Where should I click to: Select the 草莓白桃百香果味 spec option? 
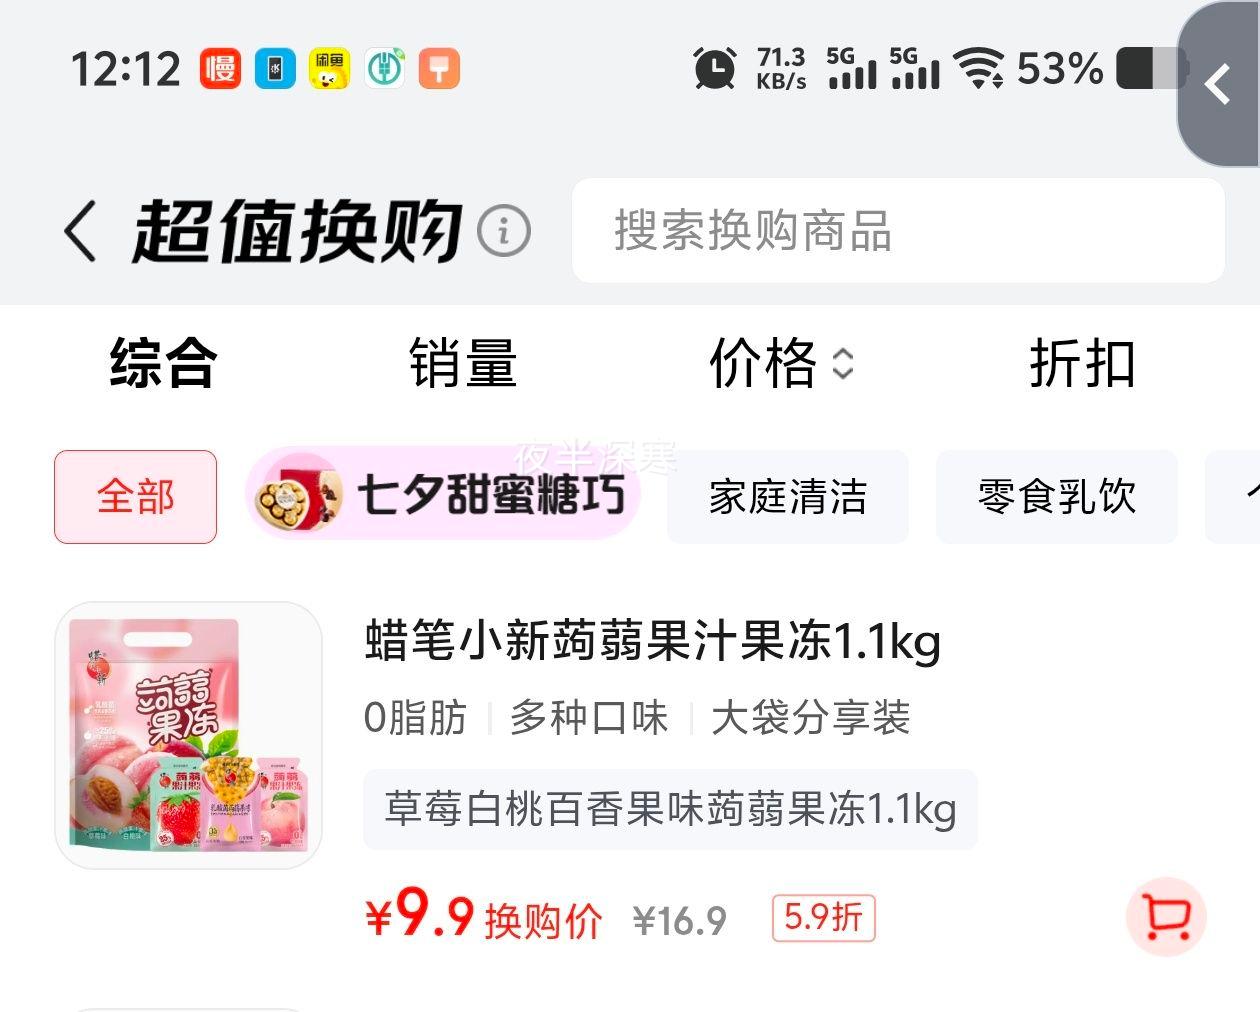click(670, 809)
